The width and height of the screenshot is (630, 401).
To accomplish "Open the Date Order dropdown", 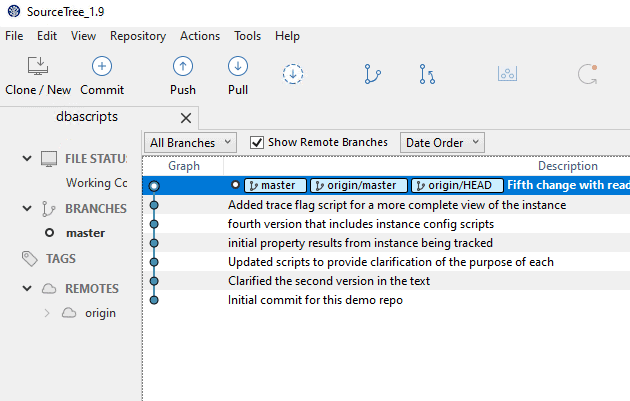I will coord(442,143).
